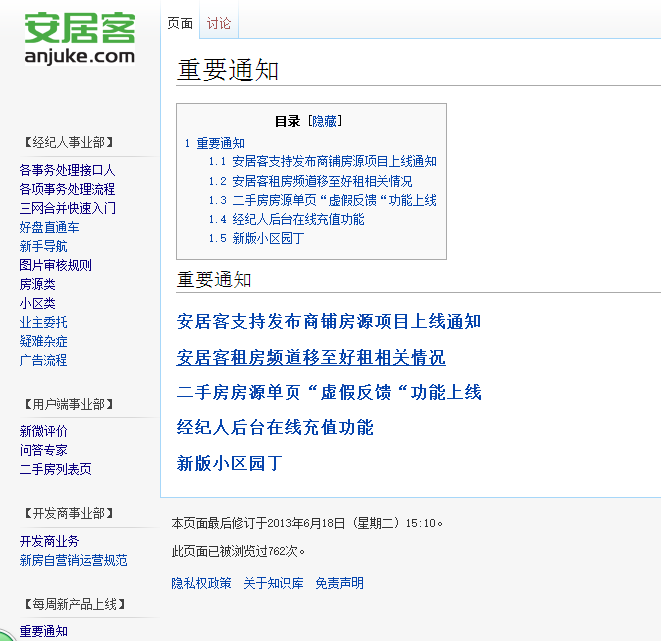Click the last-revised date text 2013年6月18日
The image size is (661, 641).
point(306,523)
